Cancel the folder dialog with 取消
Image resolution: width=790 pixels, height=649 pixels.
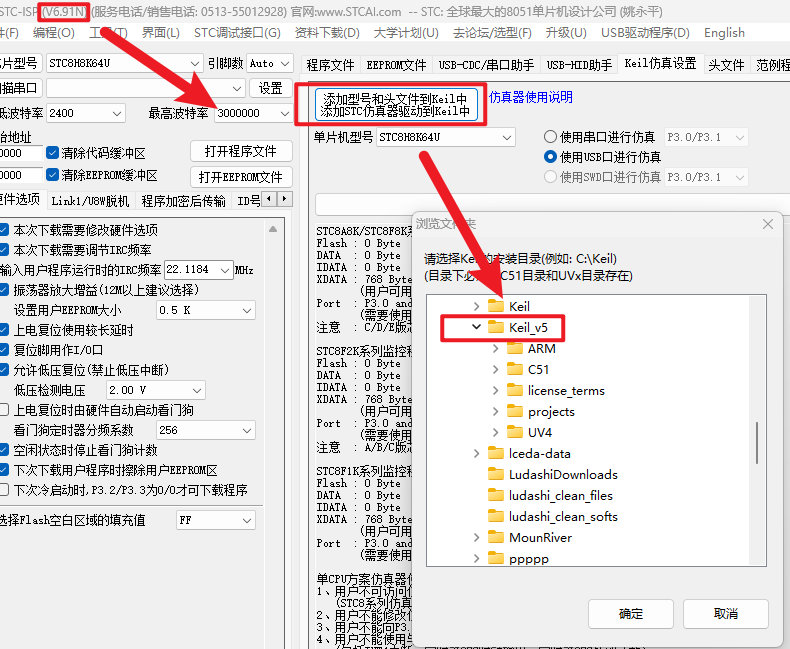tap(726, 613)
